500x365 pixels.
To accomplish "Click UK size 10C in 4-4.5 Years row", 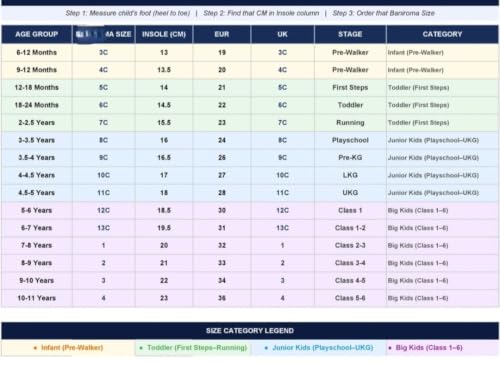I will pos(282,175).
